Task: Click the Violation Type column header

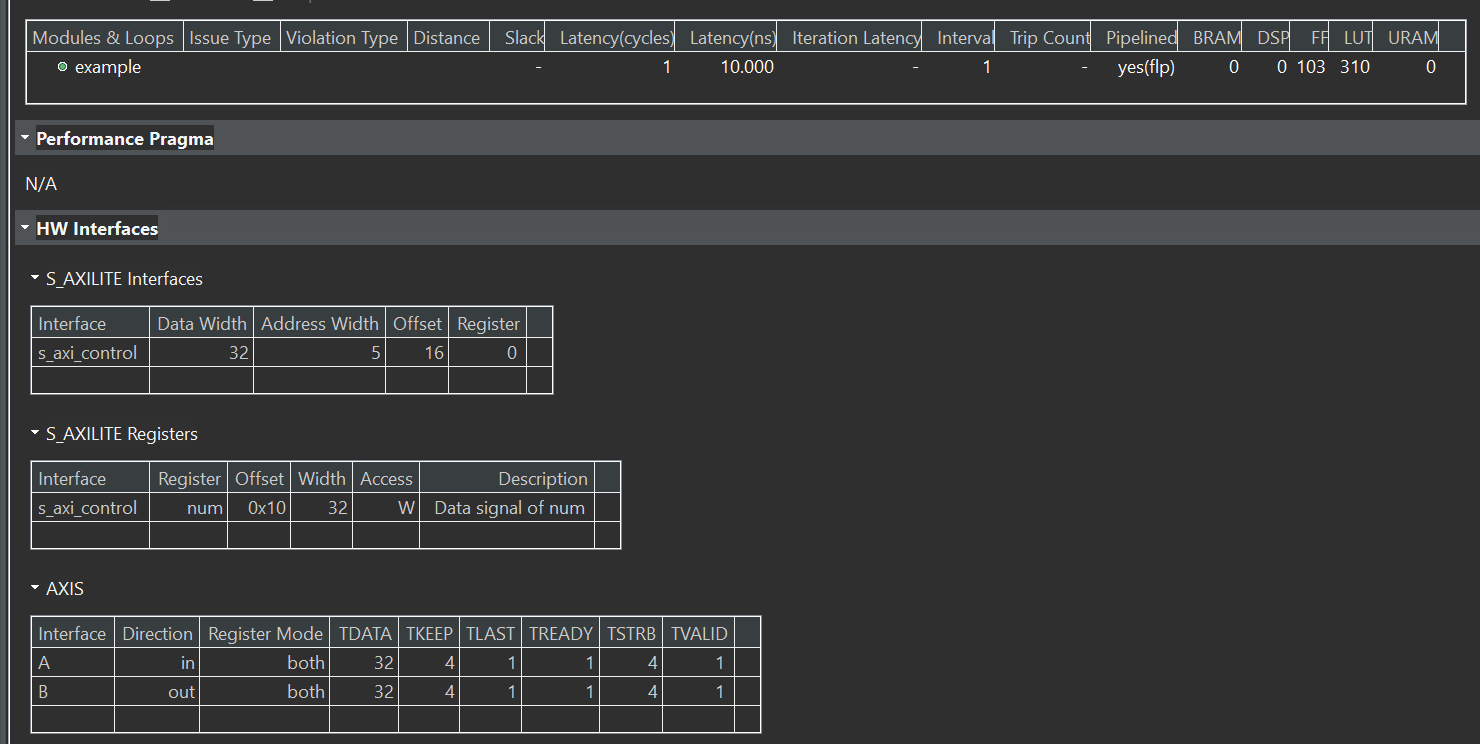Action: tap(342, 38)
